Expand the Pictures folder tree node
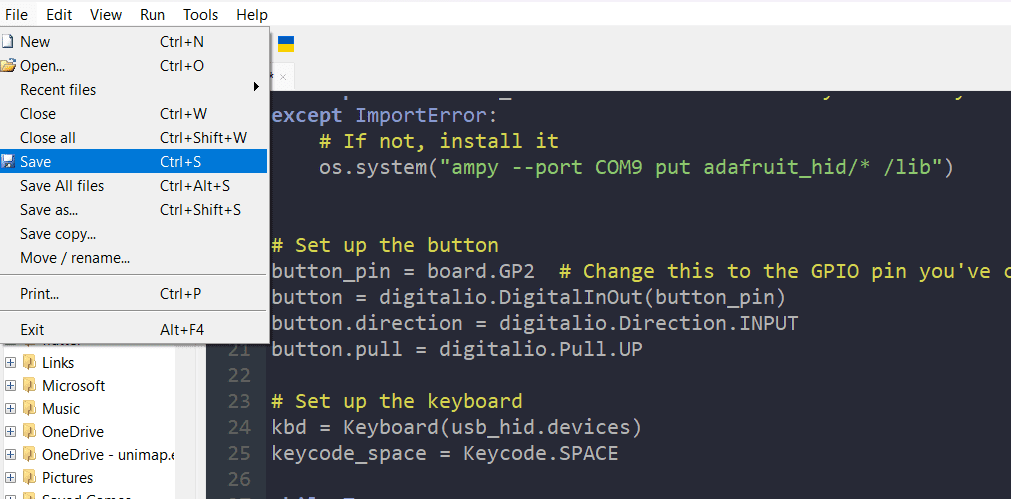This screenshot has height=499, width=1011. click(x=11, y=478)
